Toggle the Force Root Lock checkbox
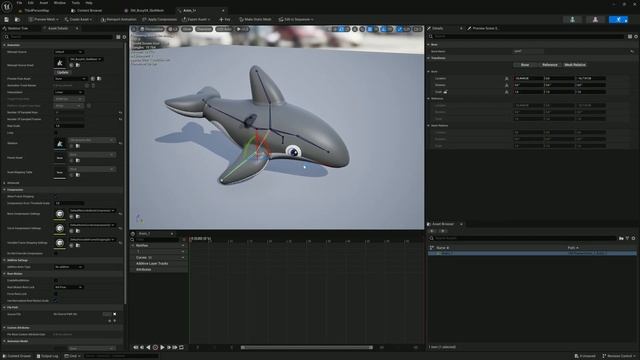Viewport: 640px width, 360px height. (x=56, y=294)
